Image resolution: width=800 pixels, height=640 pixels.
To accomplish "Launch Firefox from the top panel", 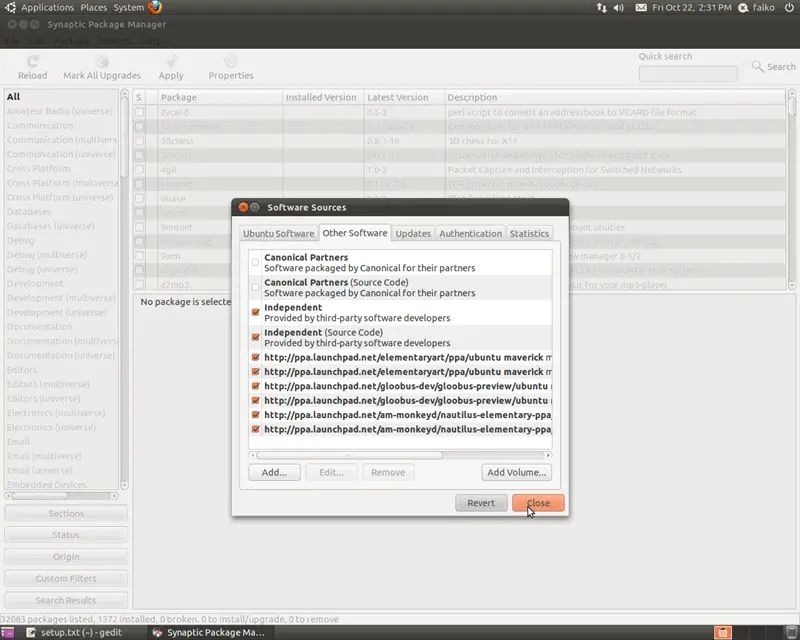I will pos(155,7).
